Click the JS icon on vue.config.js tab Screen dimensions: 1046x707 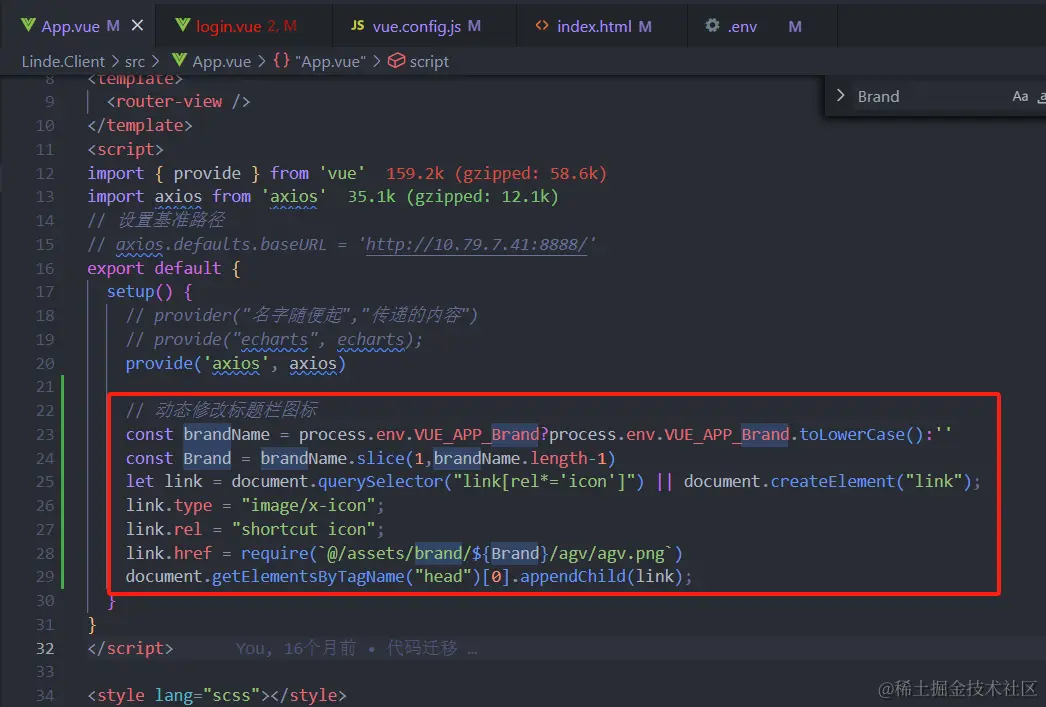click(358, 25)
